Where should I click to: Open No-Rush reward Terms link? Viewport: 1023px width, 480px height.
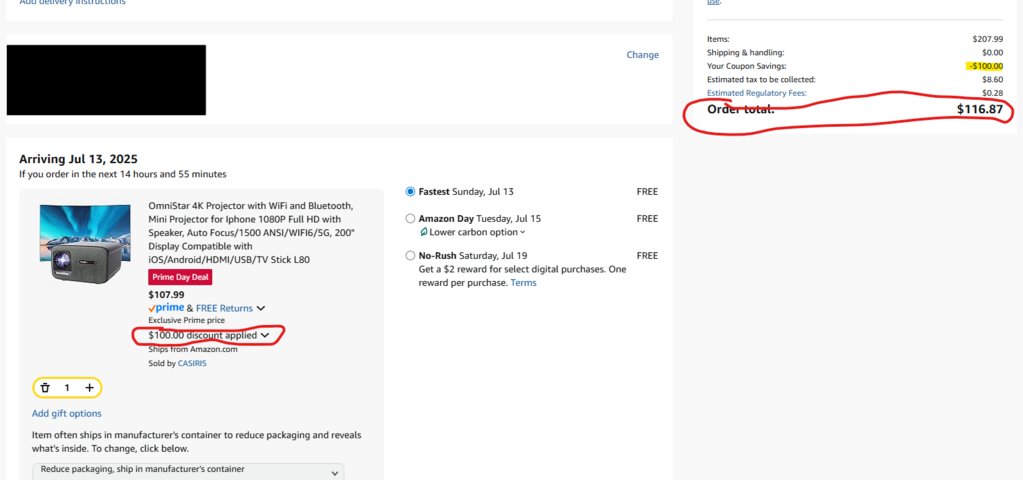[x=523, y=283]
